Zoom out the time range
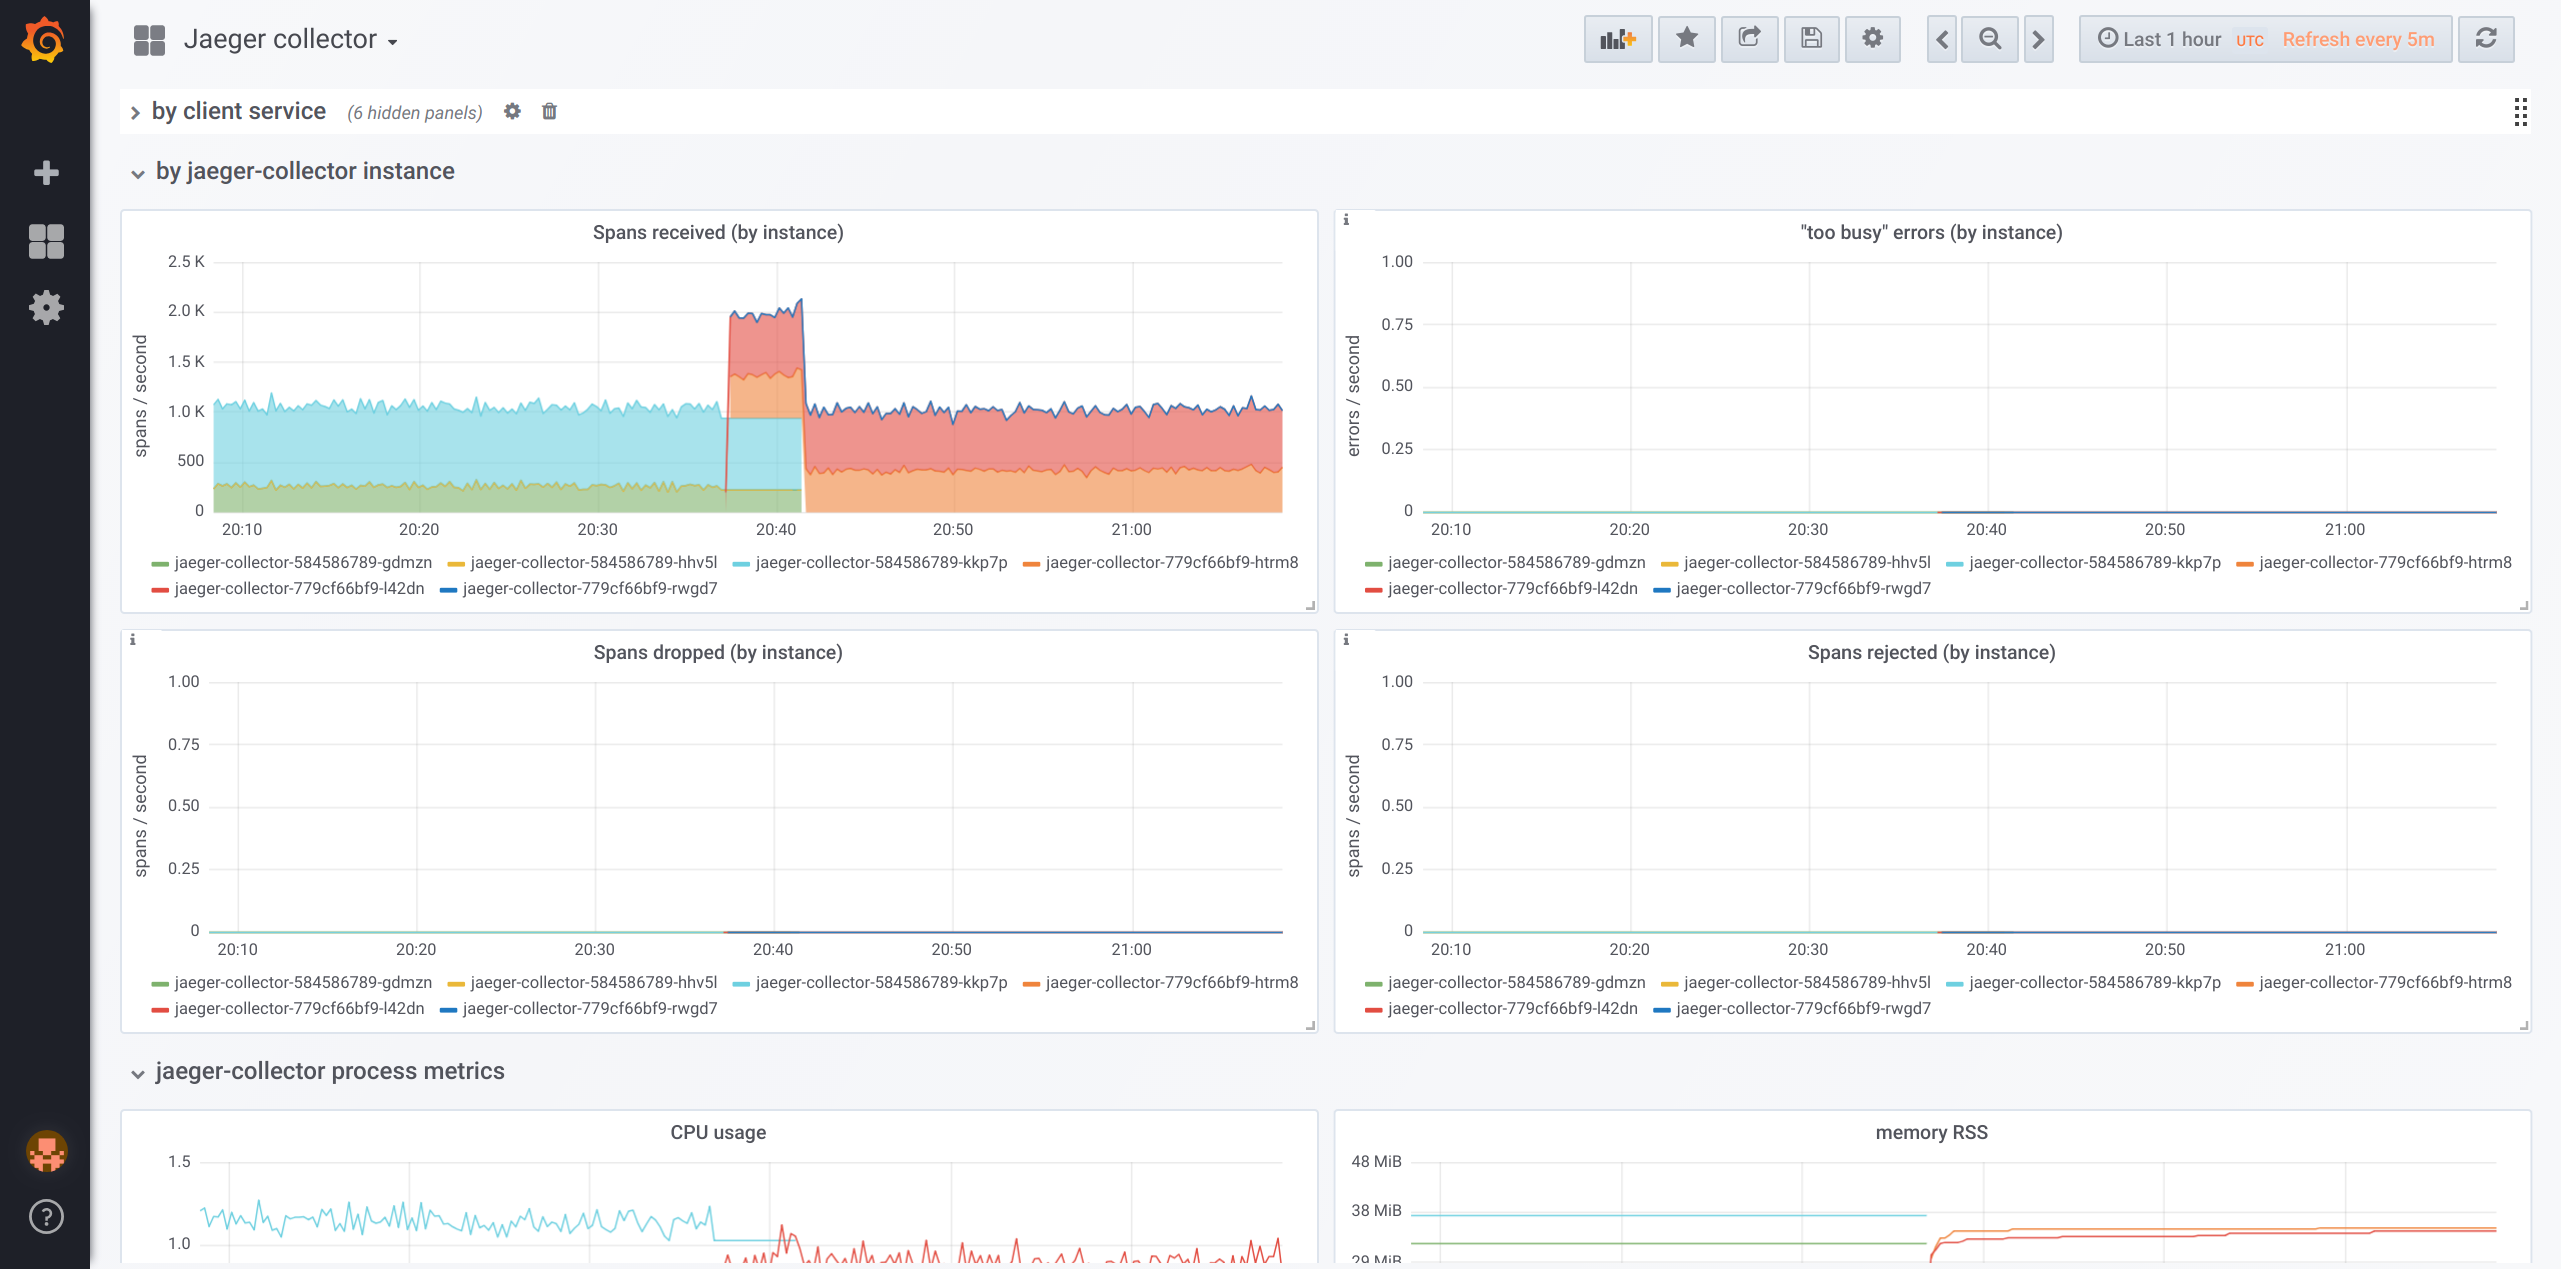 tap(1990, 39)
